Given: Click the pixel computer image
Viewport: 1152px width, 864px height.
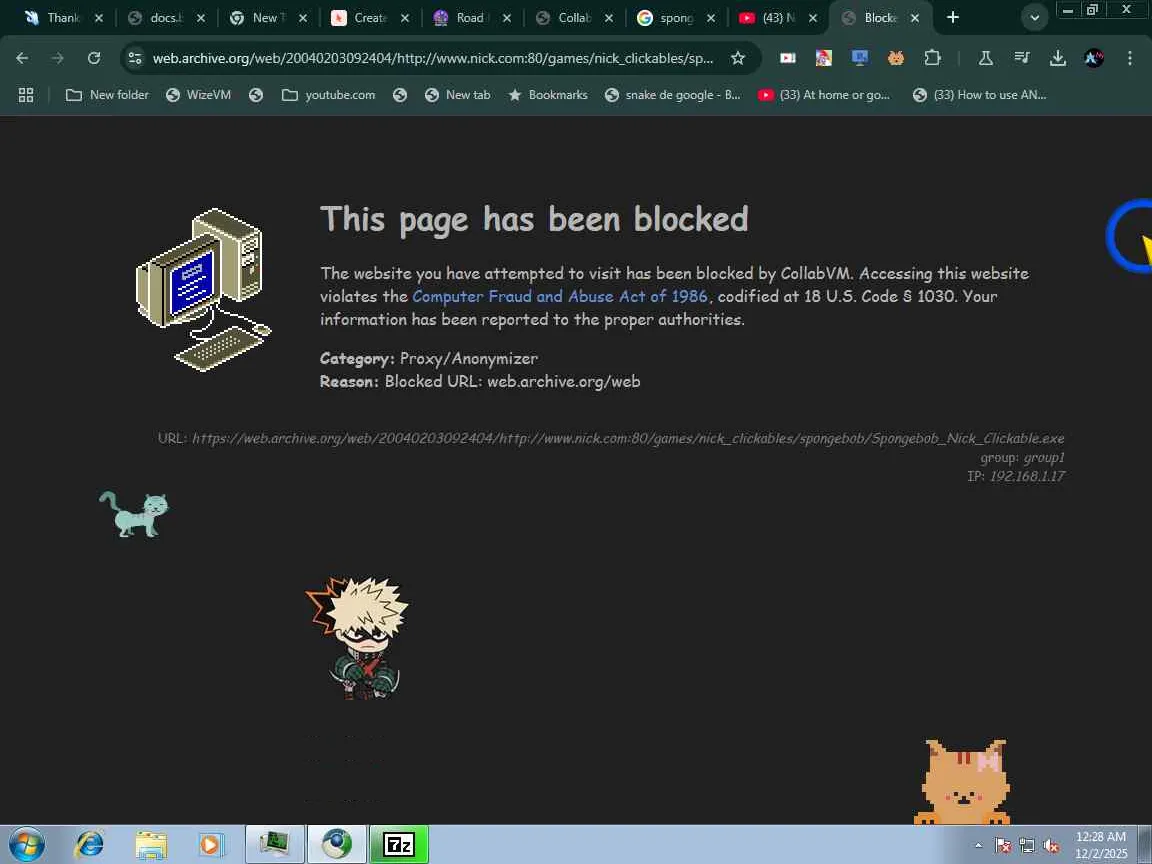Looking at the screenshot, I should (204, 289).
